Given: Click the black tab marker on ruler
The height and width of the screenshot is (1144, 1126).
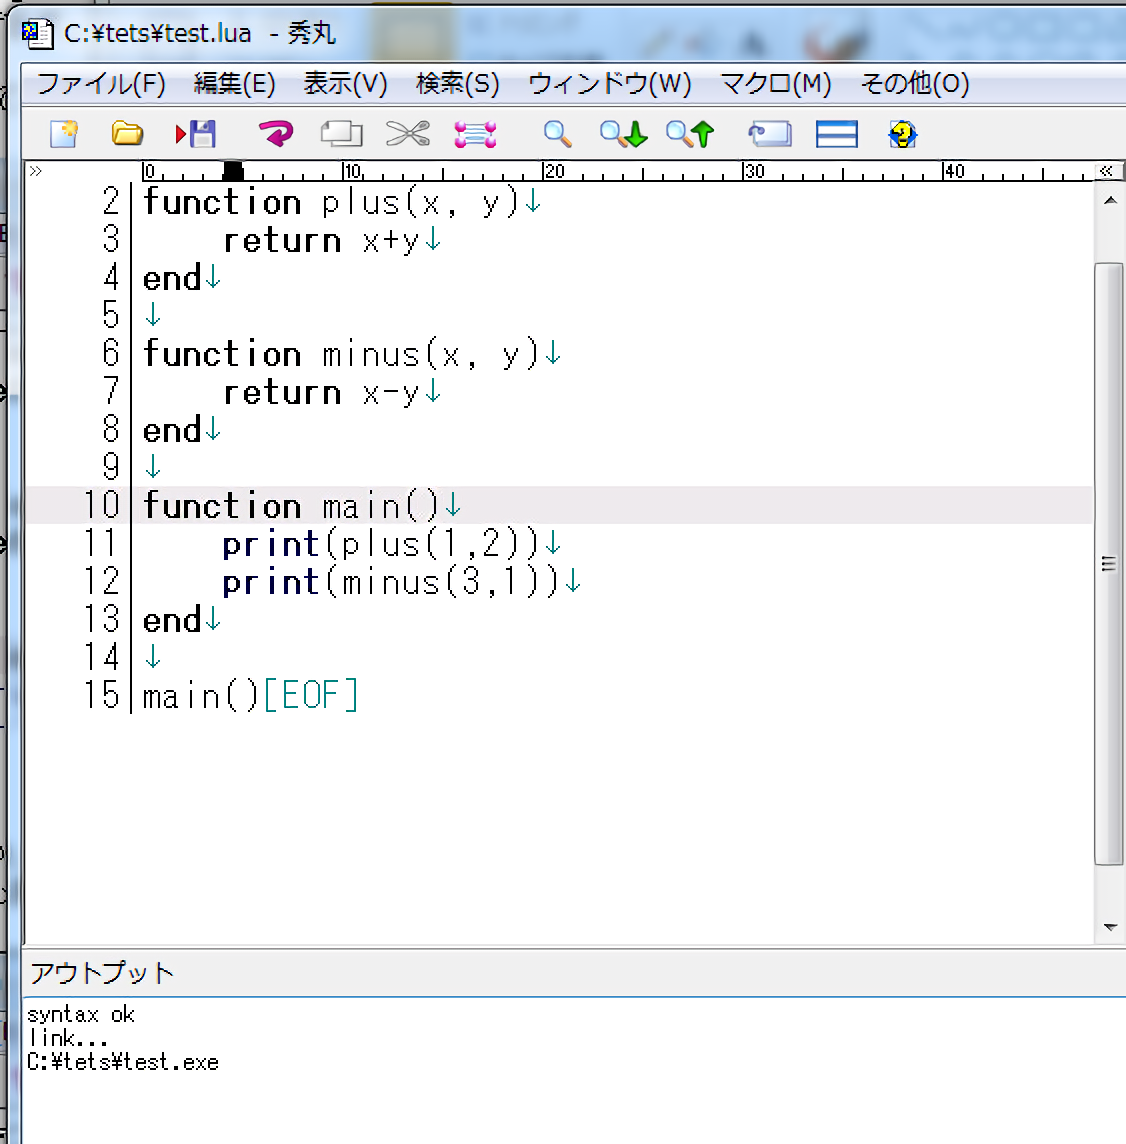Looking at the screenshot, I should tap(233, 172).
